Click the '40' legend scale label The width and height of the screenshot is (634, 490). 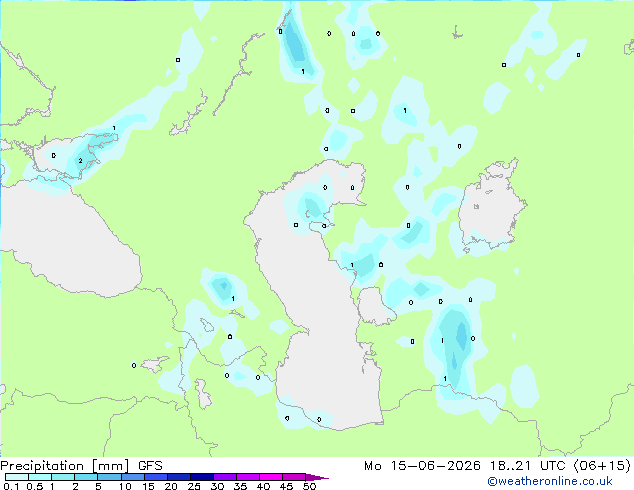(263, 486)
